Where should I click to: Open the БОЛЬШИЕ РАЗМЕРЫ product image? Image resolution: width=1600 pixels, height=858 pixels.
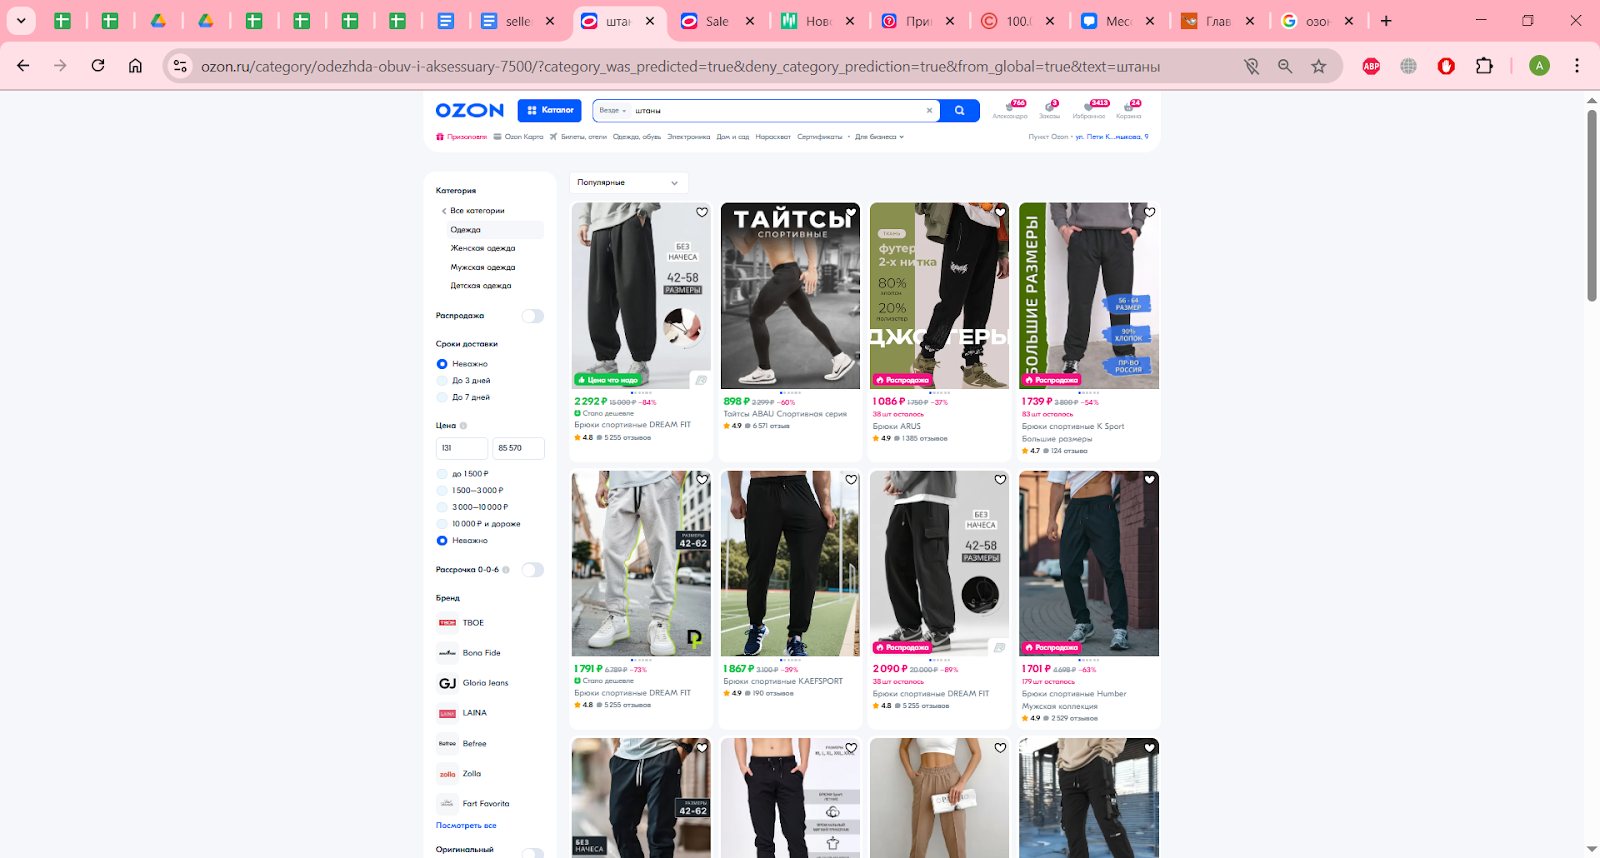(1089, 296)
